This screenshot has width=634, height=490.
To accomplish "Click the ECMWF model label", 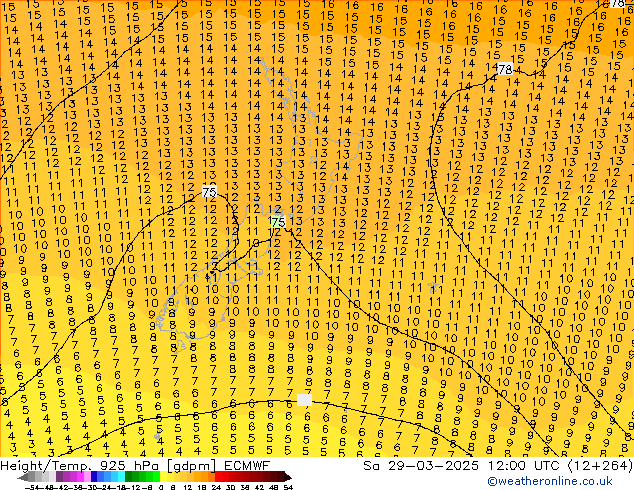I will click(247, 465).
